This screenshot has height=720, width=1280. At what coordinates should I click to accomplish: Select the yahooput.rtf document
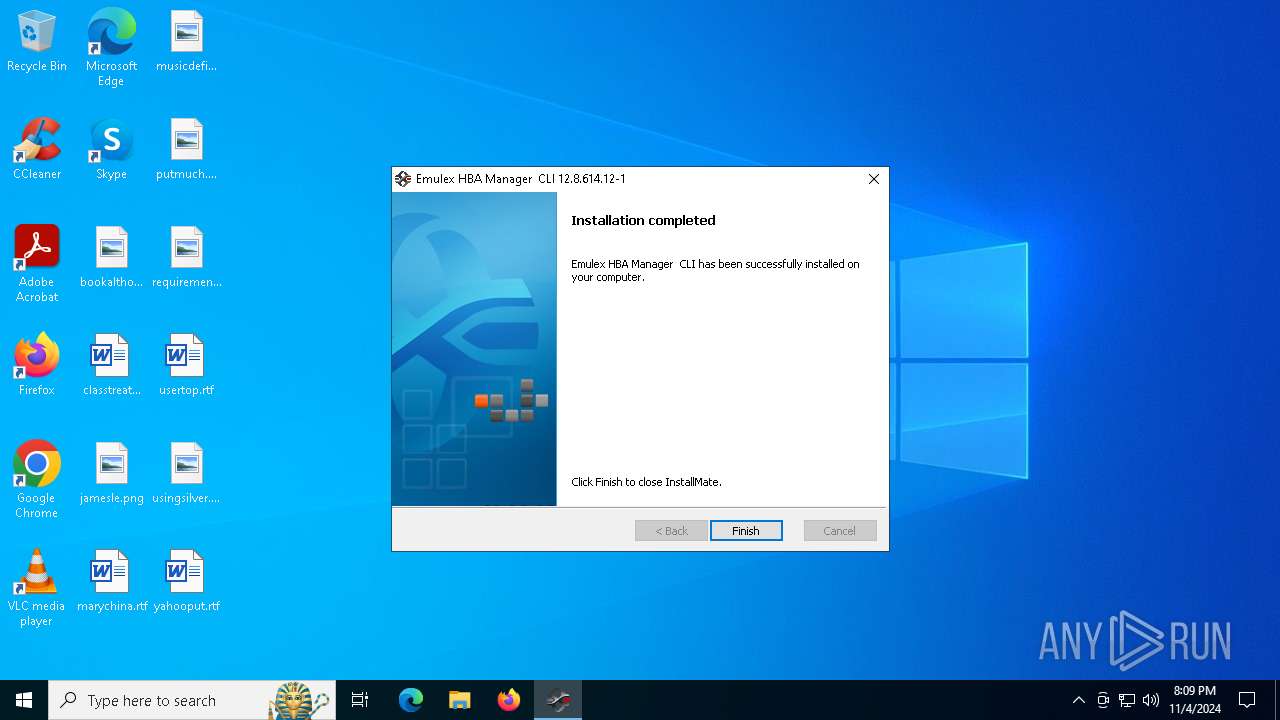pos(187,582)
